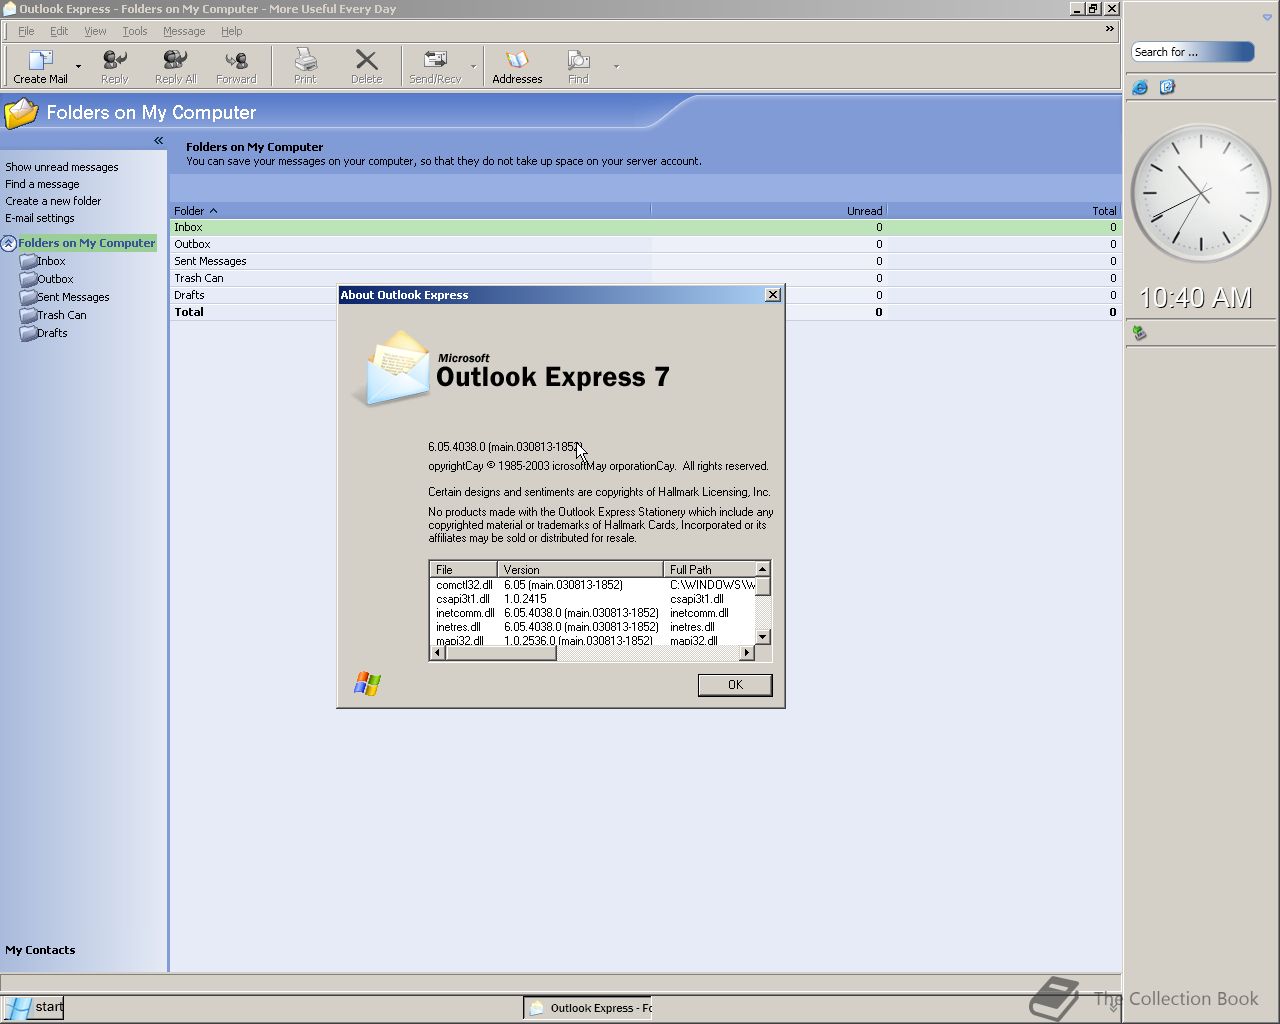Open the Find dropdown arrow
Image resolution: width=1280 pixels, height=1024 pixels.
pos(616,67)
